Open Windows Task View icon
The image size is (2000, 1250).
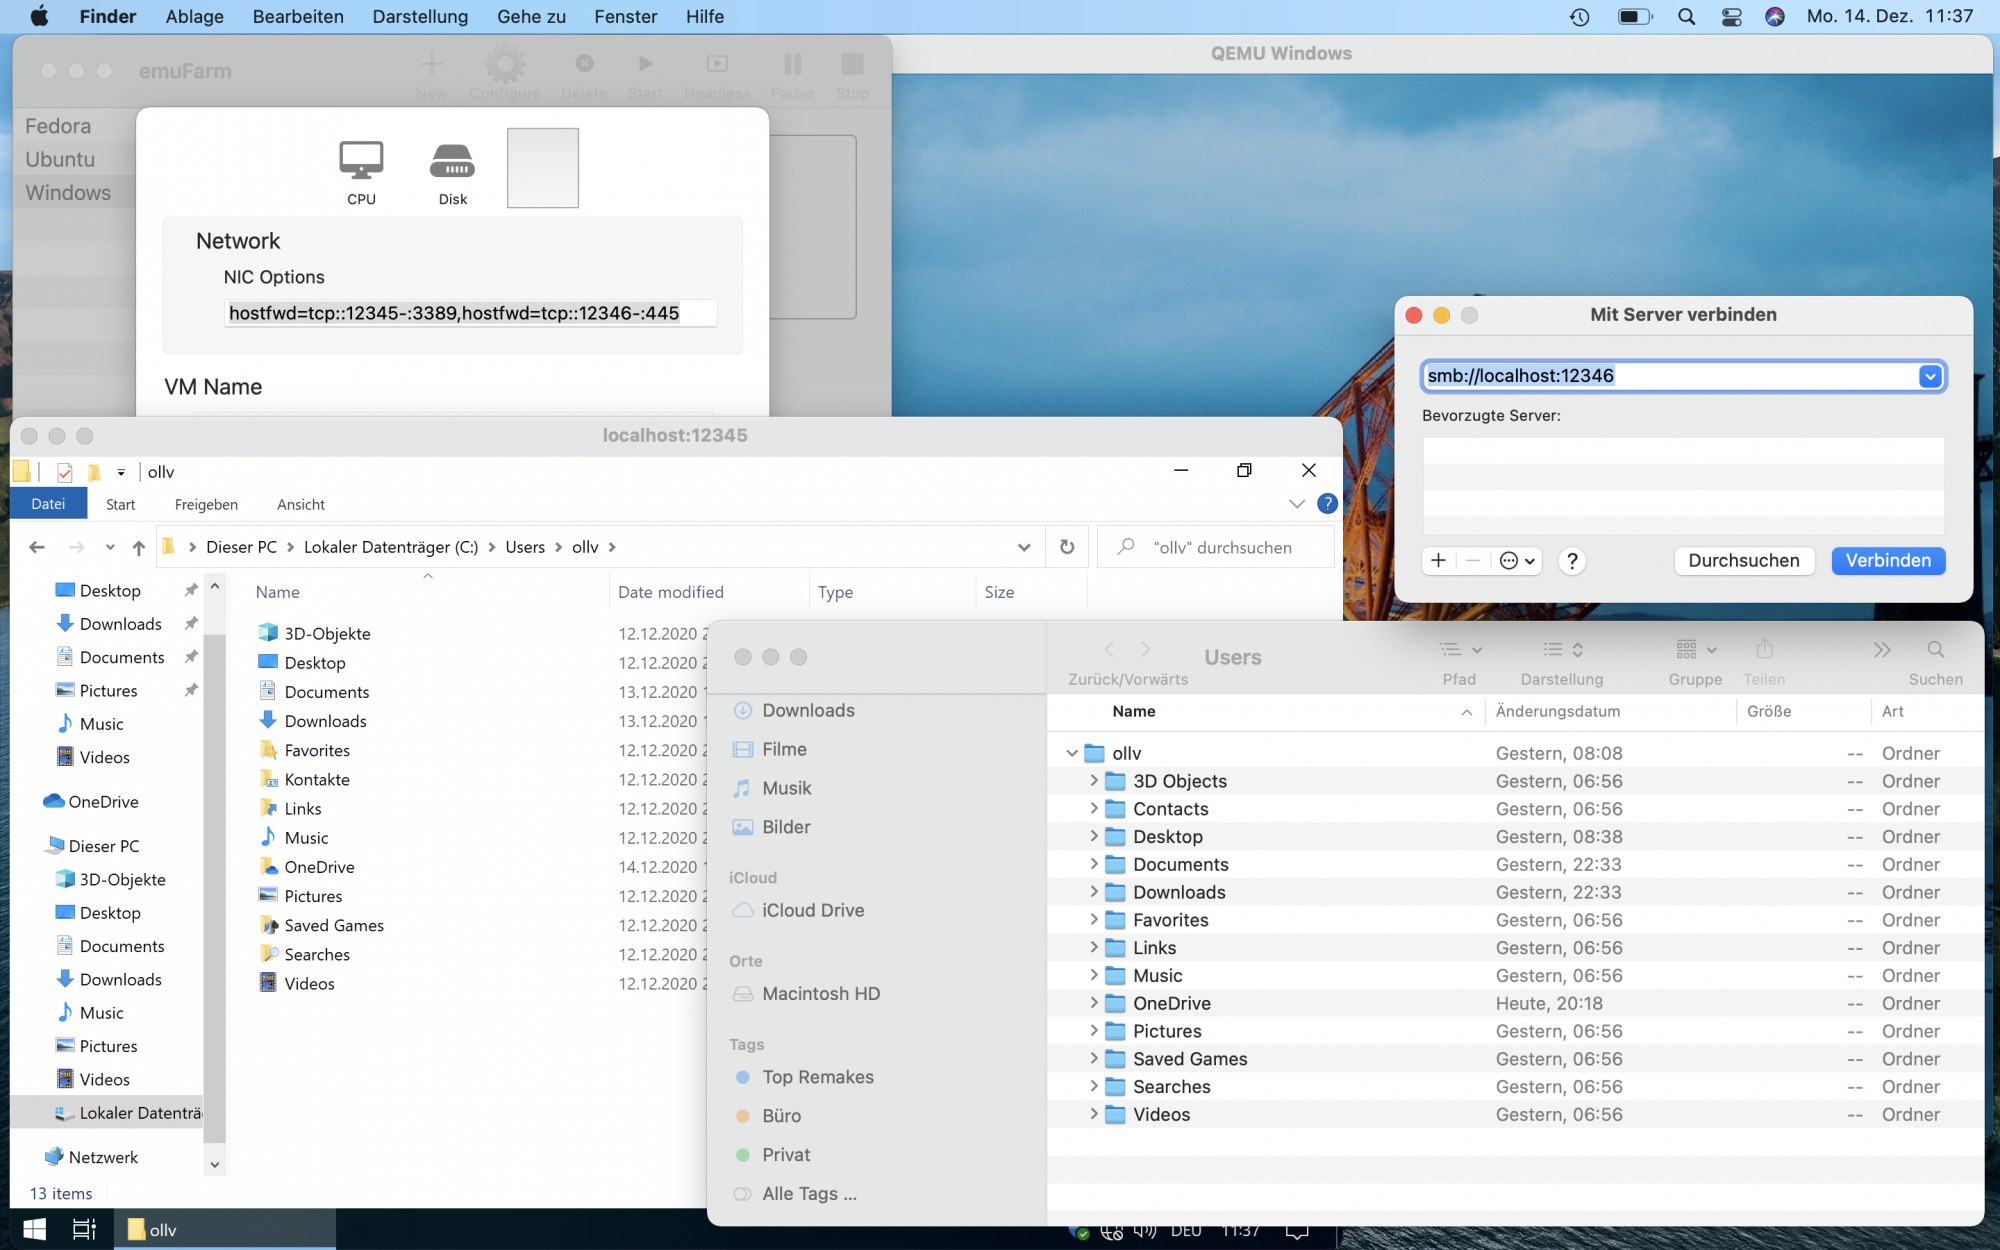pyautogui.click(x=85, y=1229)
